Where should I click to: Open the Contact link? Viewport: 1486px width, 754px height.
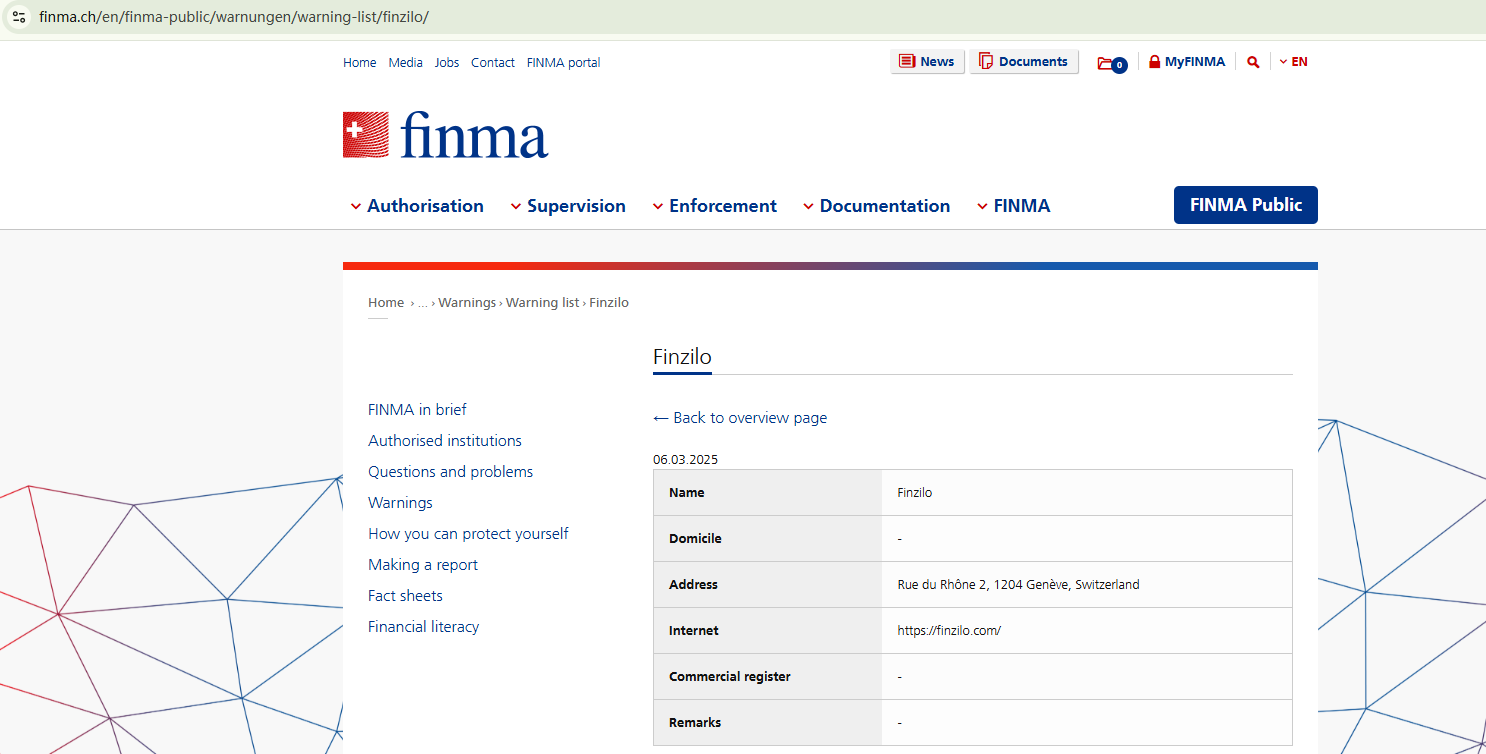(493, 63)
